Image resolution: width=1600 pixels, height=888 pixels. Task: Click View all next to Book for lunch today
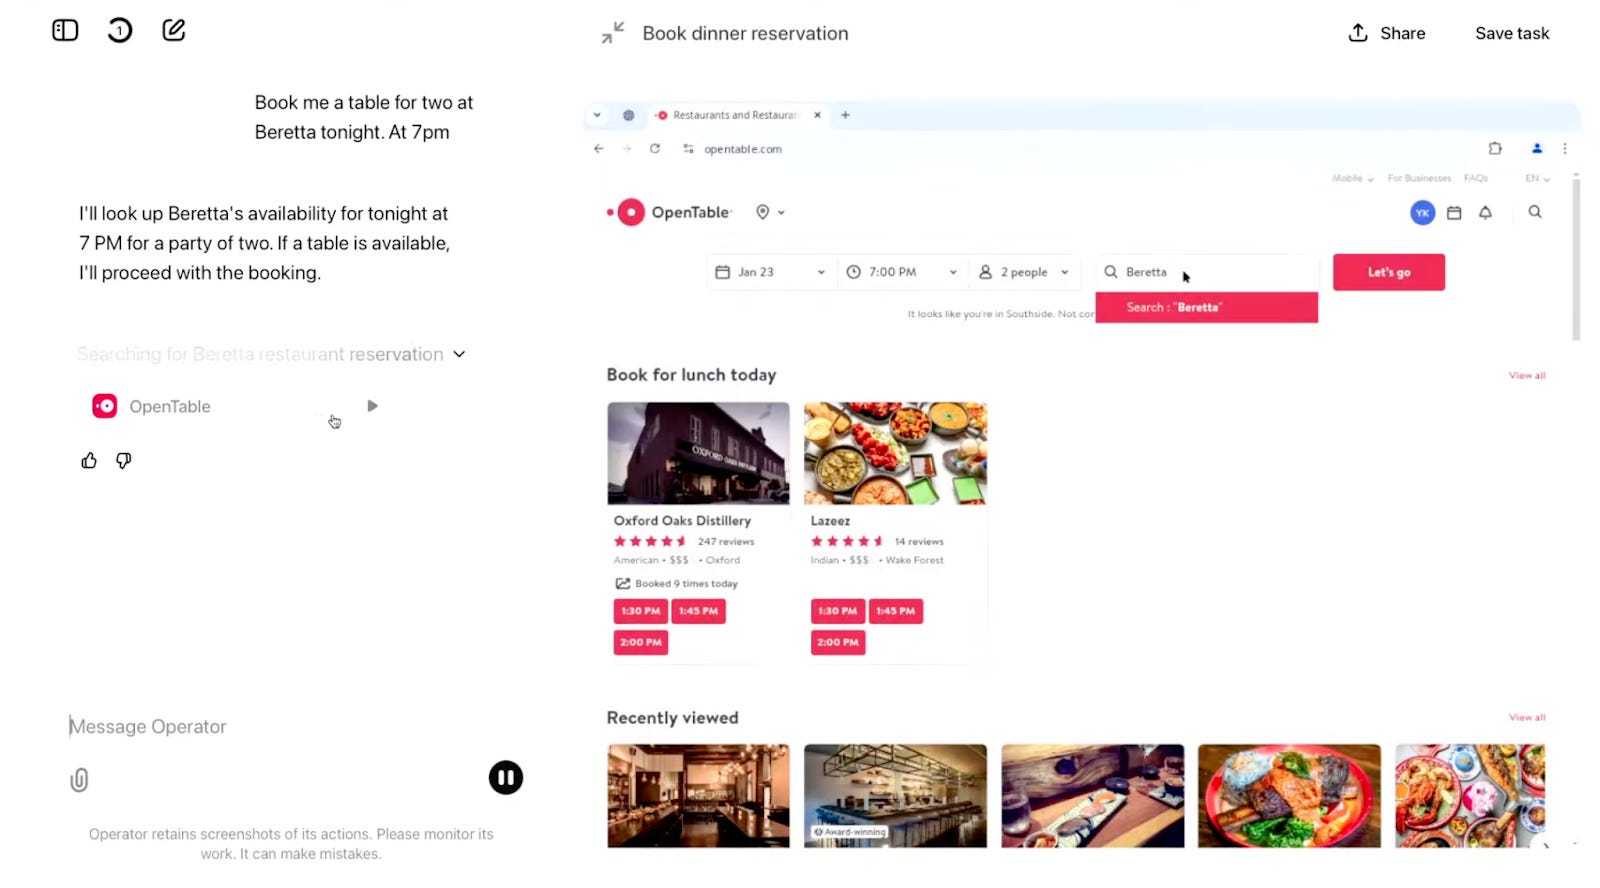(1526, 375)
